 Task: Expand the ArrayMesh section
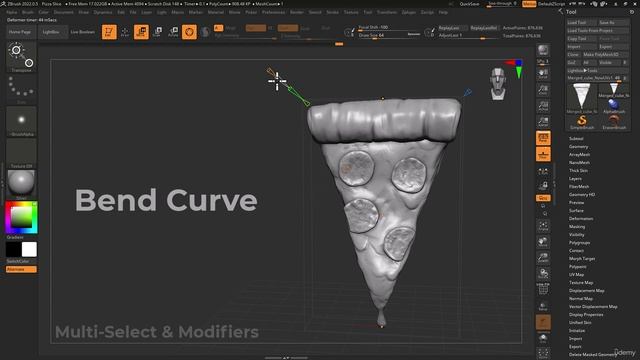pos(580,155)
